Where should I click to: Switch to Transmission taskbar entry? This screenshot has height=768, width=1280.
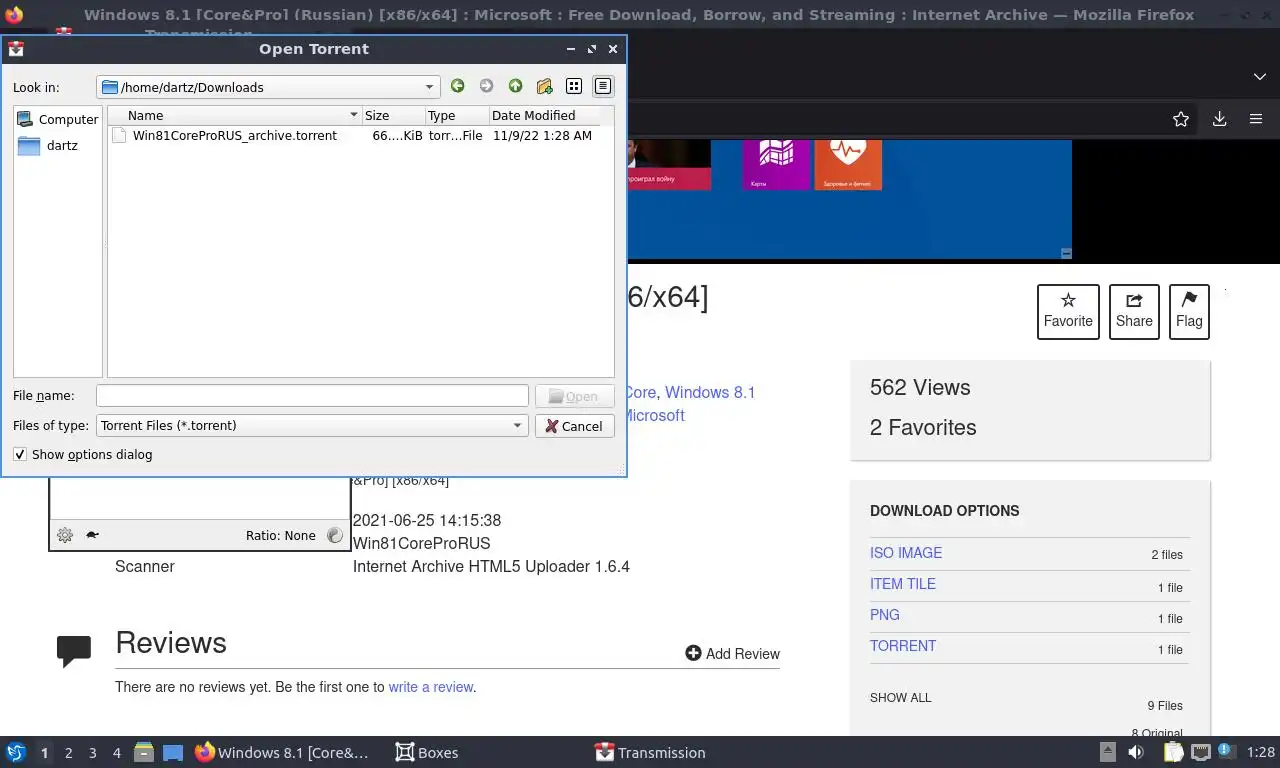[x=651, y=752]
